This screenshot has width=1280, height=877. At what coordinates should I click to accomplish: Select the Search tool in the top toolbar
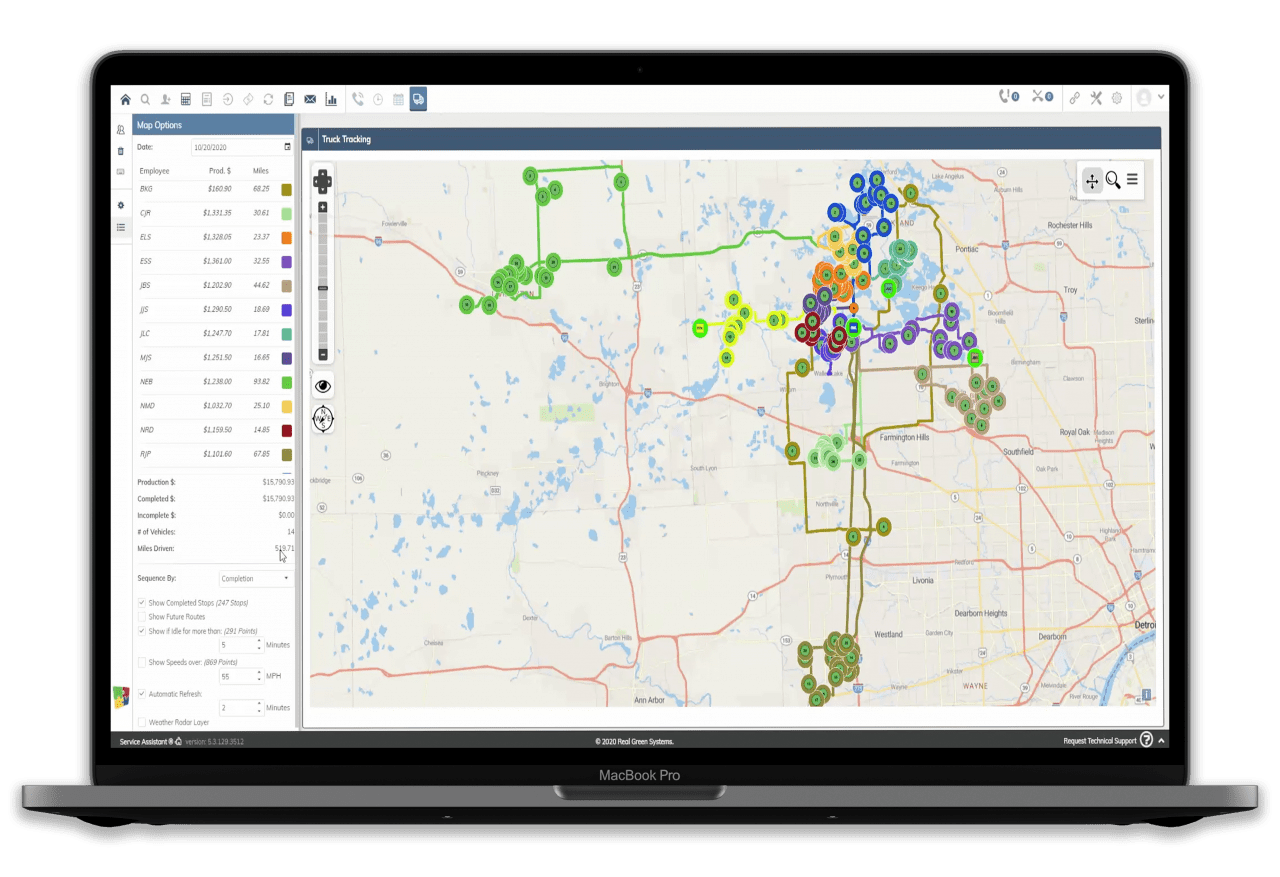click(144, 99)
